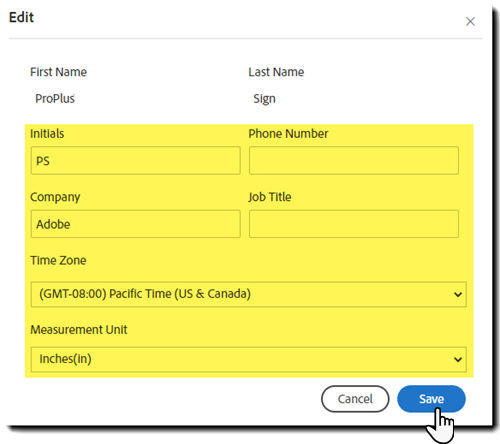Click the ProPlus first name value
Screen dimensions: 500x444
tap(55, 98)
